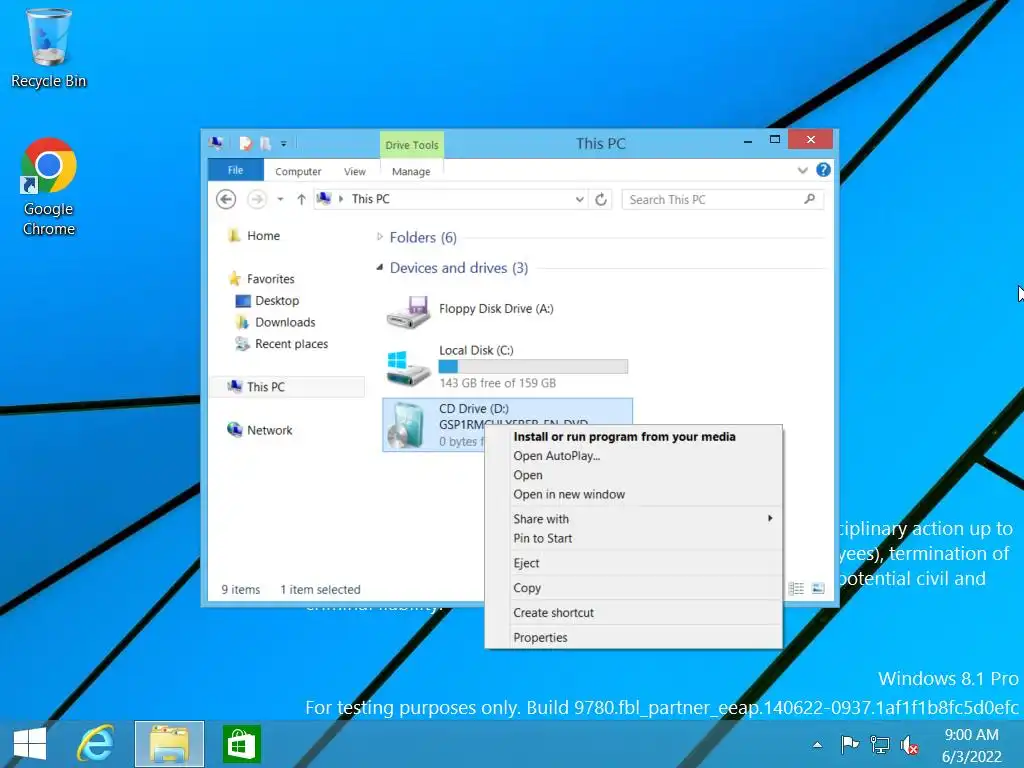The width and height of the screenshot is (1024, 768).
Task: Click the Up one level arrow
Action: coord(301,199)
